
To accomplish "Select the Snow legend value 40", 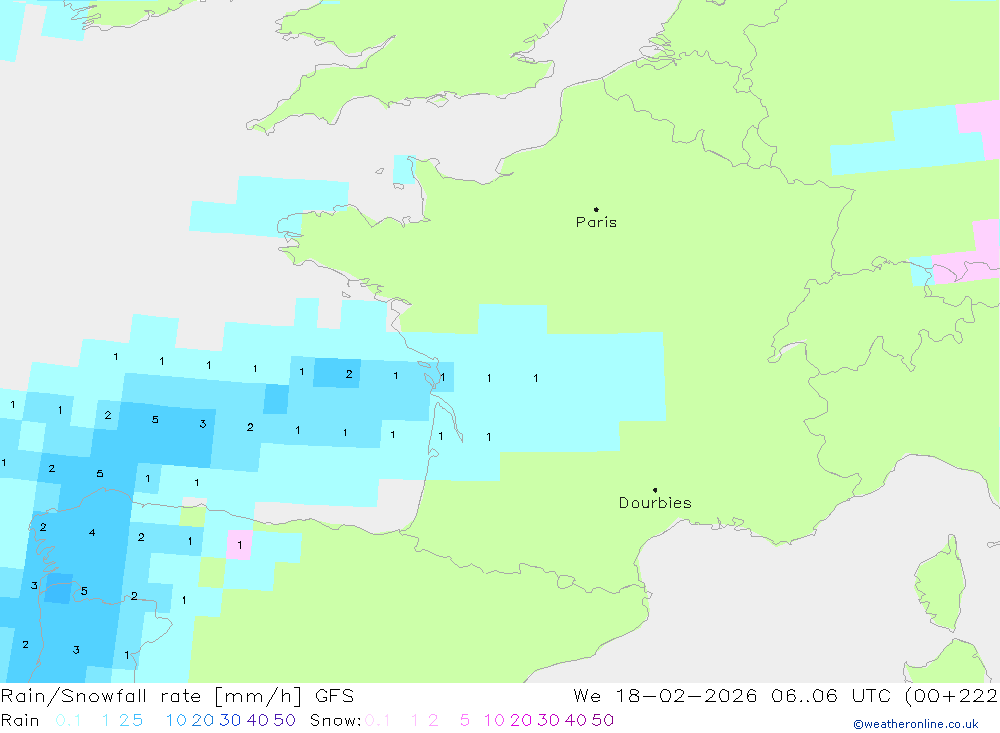I will [576, 720].
